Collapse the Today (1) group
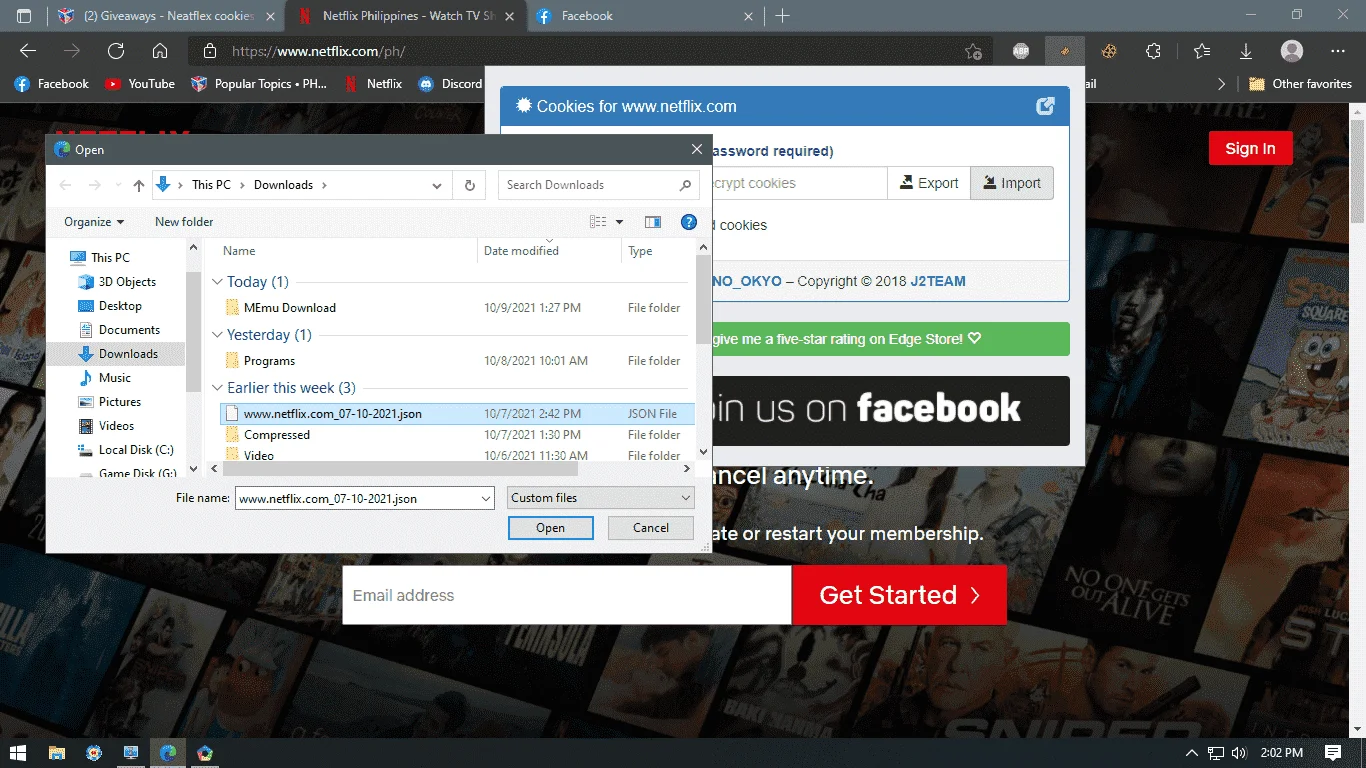The height and width of the screenshot is (768, 1366). click(x=219, y=282)
